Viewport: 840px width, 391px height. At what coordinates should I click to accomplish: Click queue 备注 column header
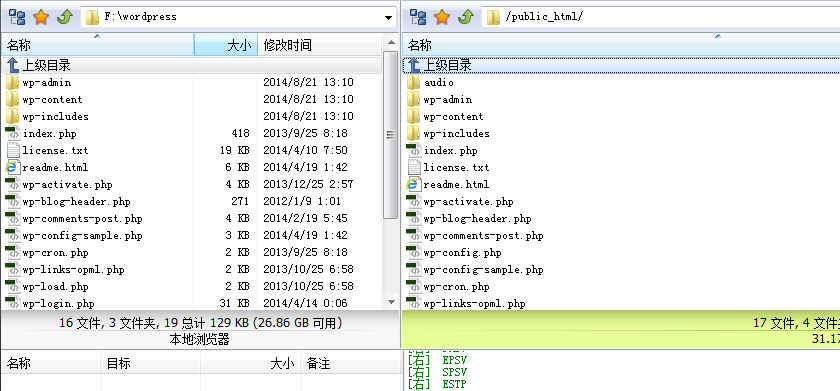click(x=350, y=364)
